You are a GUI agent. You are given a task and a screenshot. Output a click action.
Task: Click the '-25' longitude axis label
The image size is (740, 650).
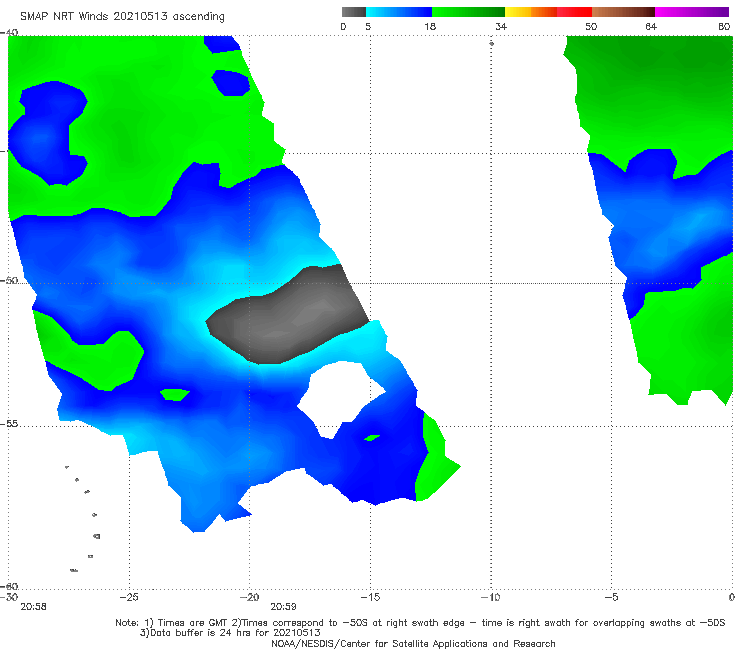pyautogui.click(x=129, y=597)
